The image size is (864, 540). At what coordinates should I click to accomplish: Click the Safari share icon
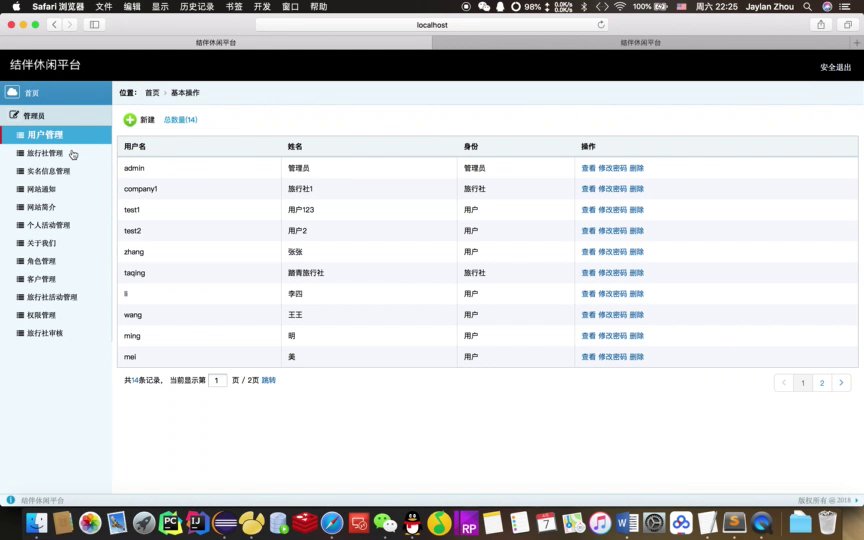[821, 25]
